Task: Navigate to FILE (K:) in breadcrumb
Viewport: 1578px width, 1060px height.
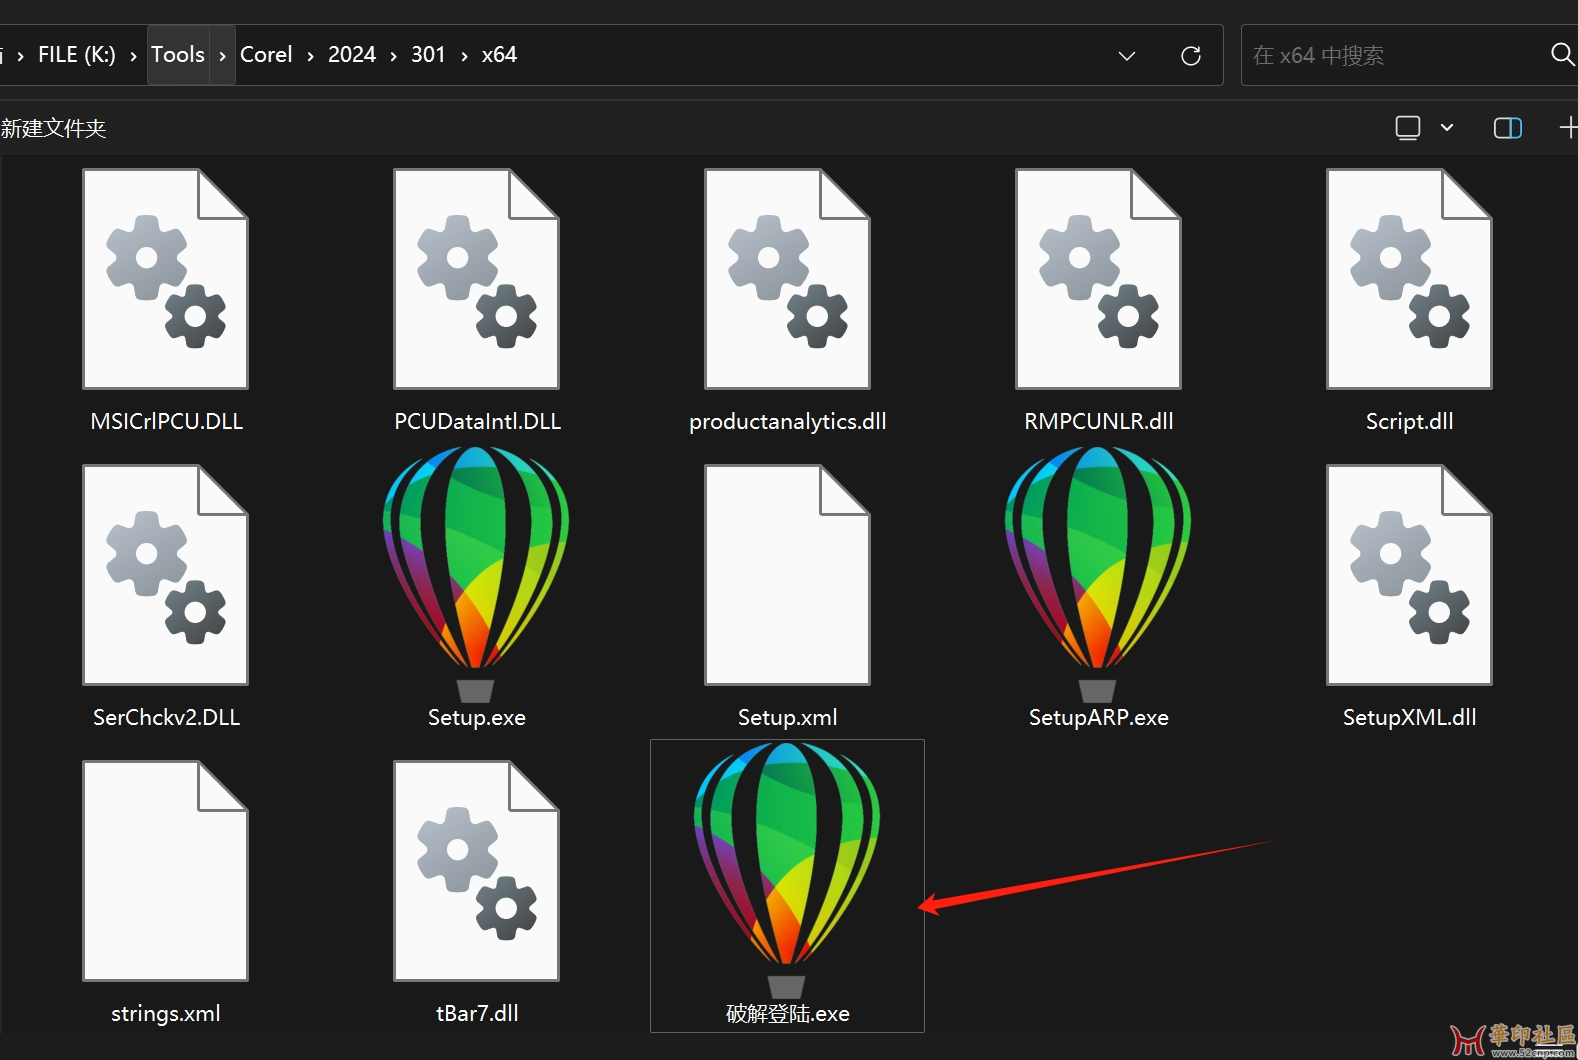Action: tap(77, 55)
